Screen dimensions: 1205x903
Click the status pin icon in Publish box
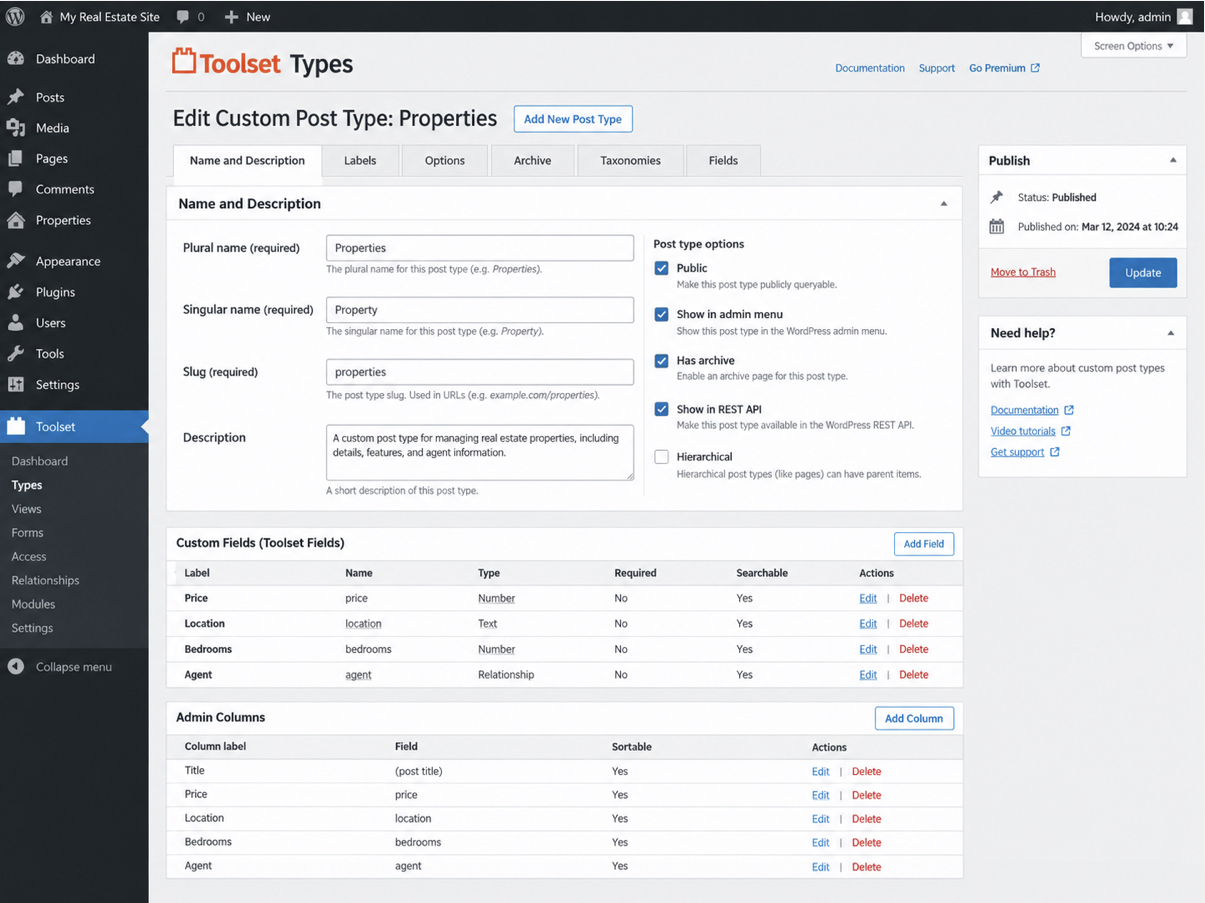(996, 198)
